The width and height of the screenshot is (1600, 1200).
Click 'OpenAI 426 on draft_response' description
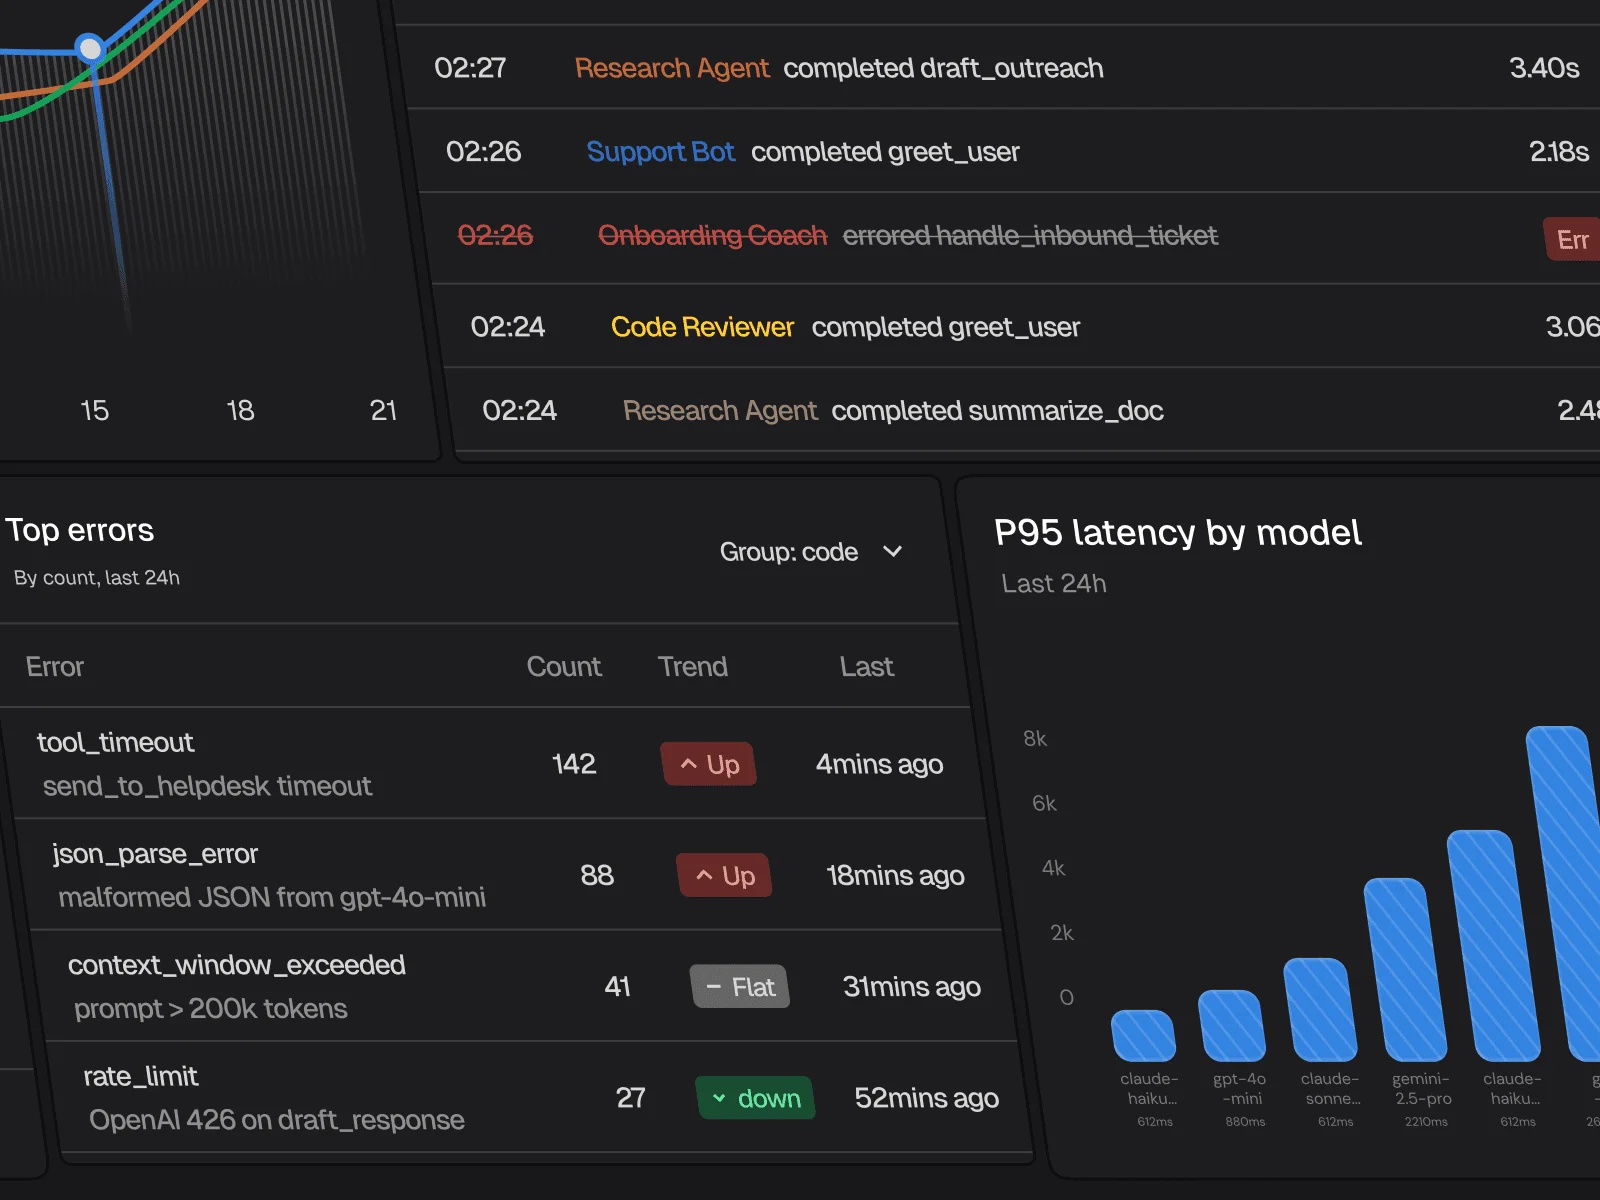click(277, 1120)
